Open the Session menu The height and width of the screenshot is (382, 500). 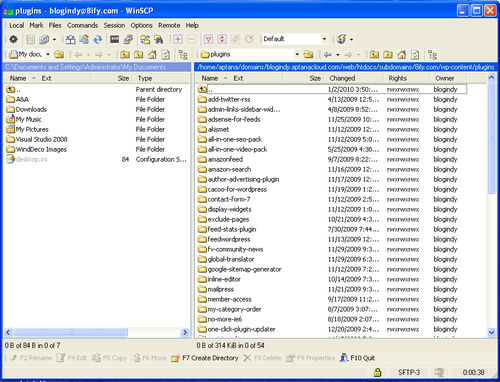tap(114, 25)
